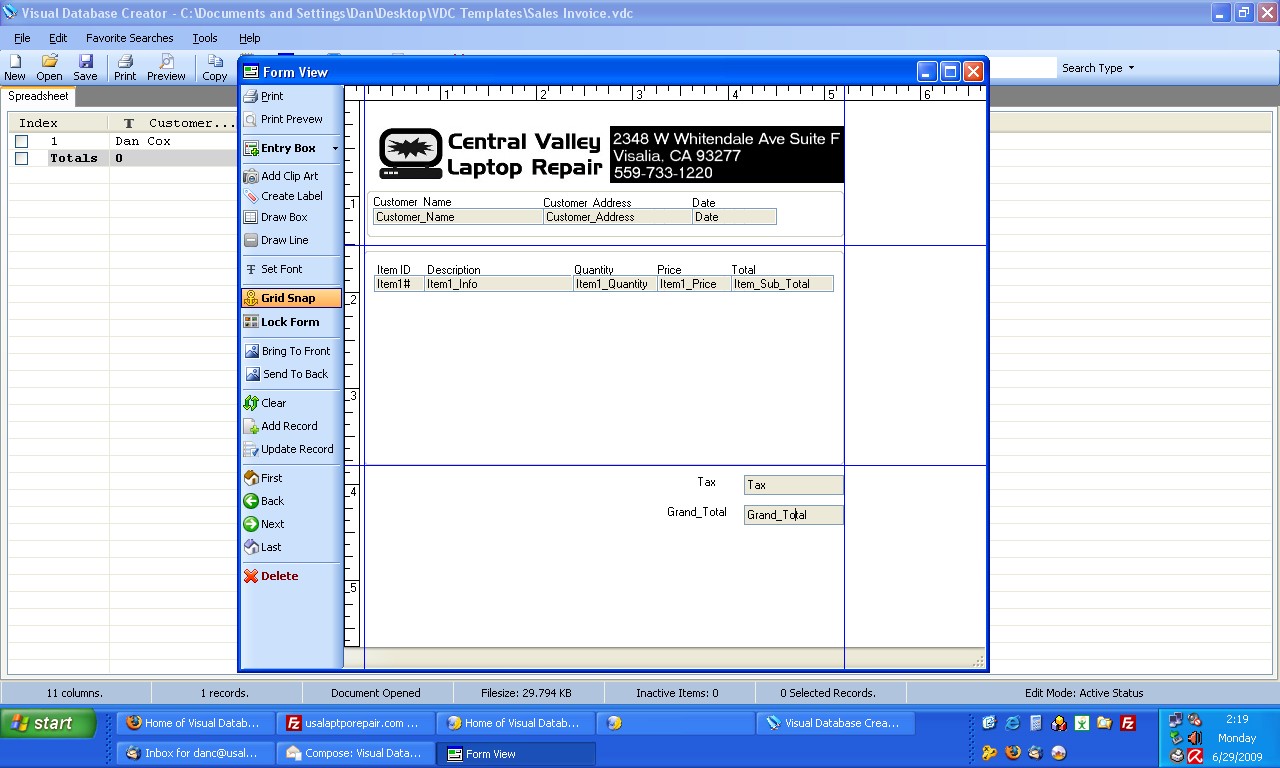
Task: Click the Dan Cox cell in spreadsheet
Action: 143,142
